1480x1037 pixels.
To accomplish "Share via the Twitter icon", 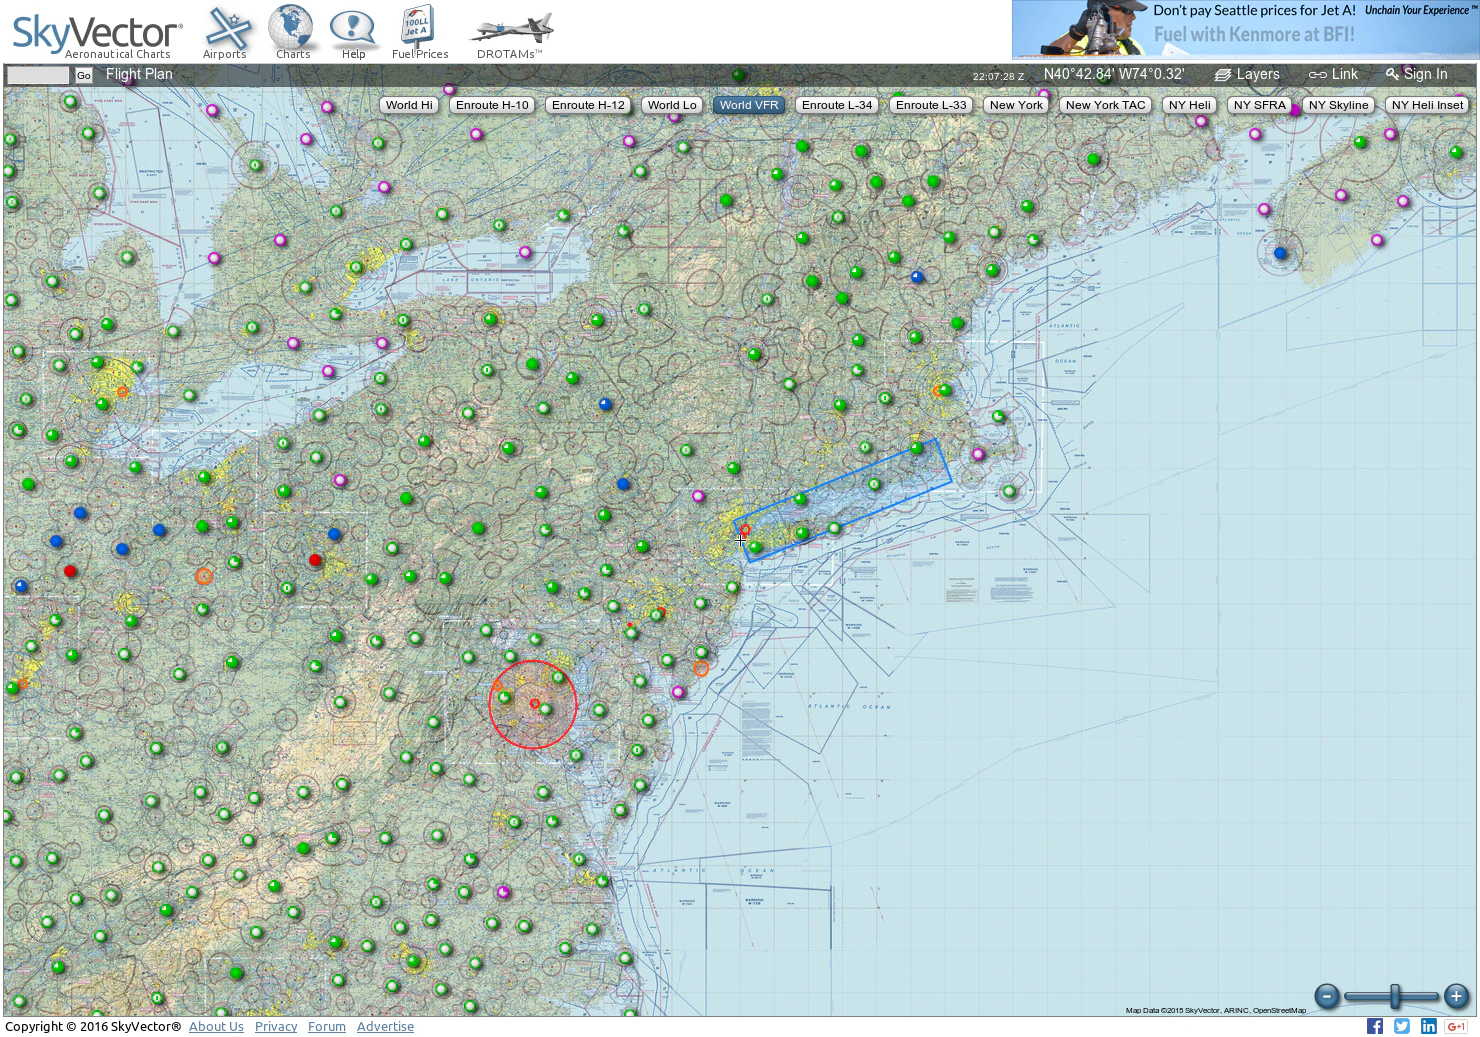I will coord(1402,1026).
